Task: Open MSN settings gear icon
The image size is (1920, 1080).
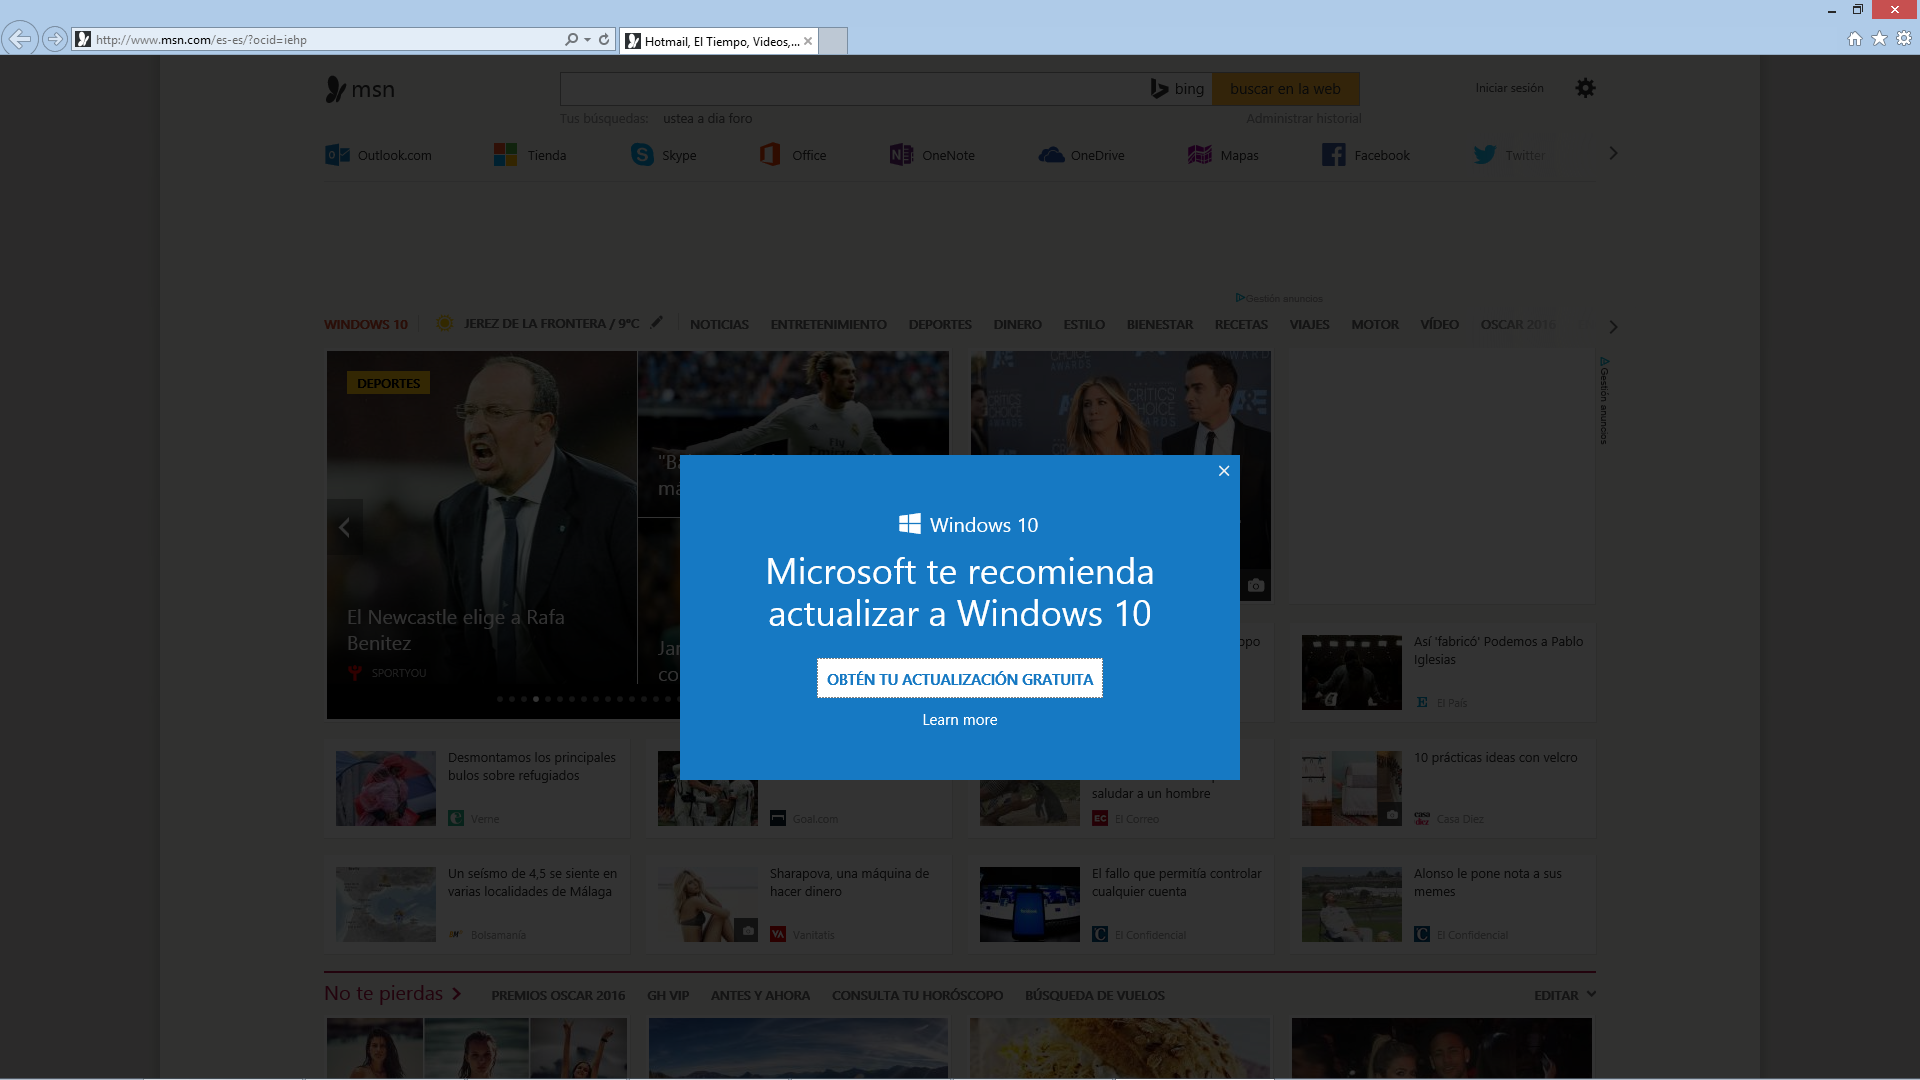Action: pos(1585,88)
